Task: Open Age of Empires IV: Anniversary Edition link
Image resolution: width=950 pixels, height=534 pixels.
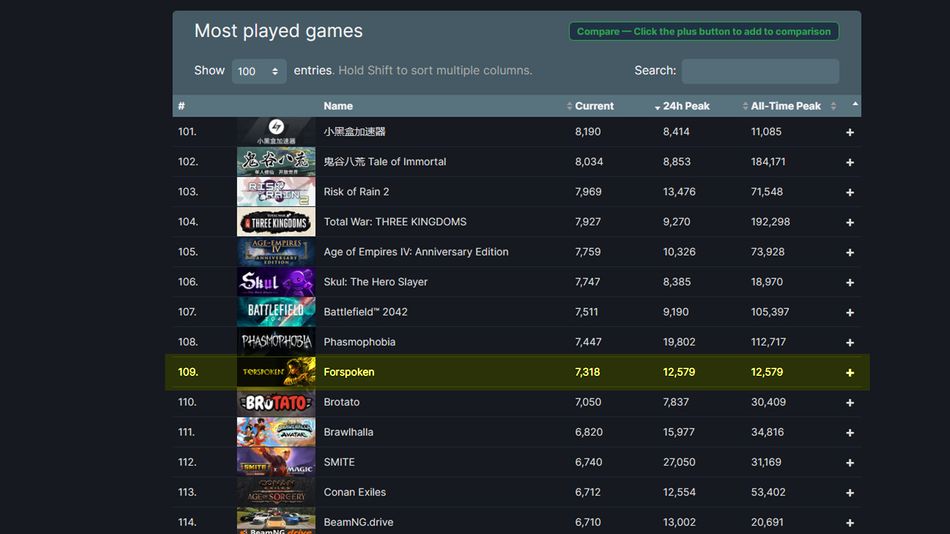Action: 416,252
